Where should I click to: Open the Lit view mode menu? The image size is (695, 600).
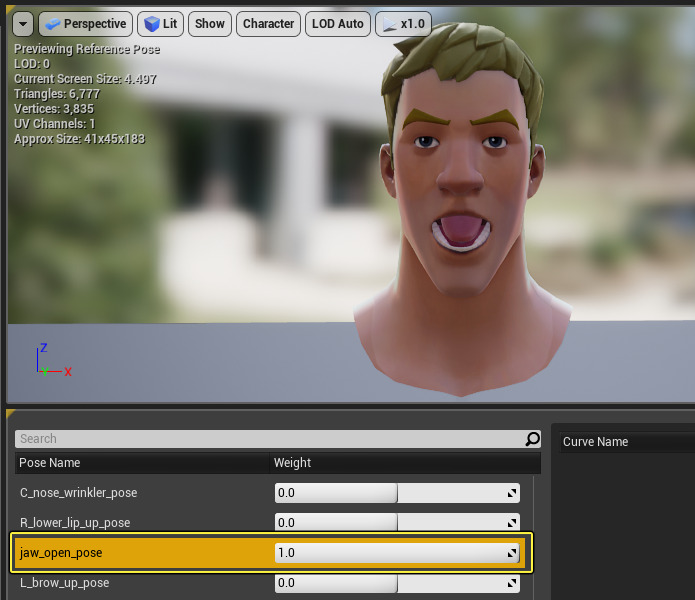coord(161,24)
